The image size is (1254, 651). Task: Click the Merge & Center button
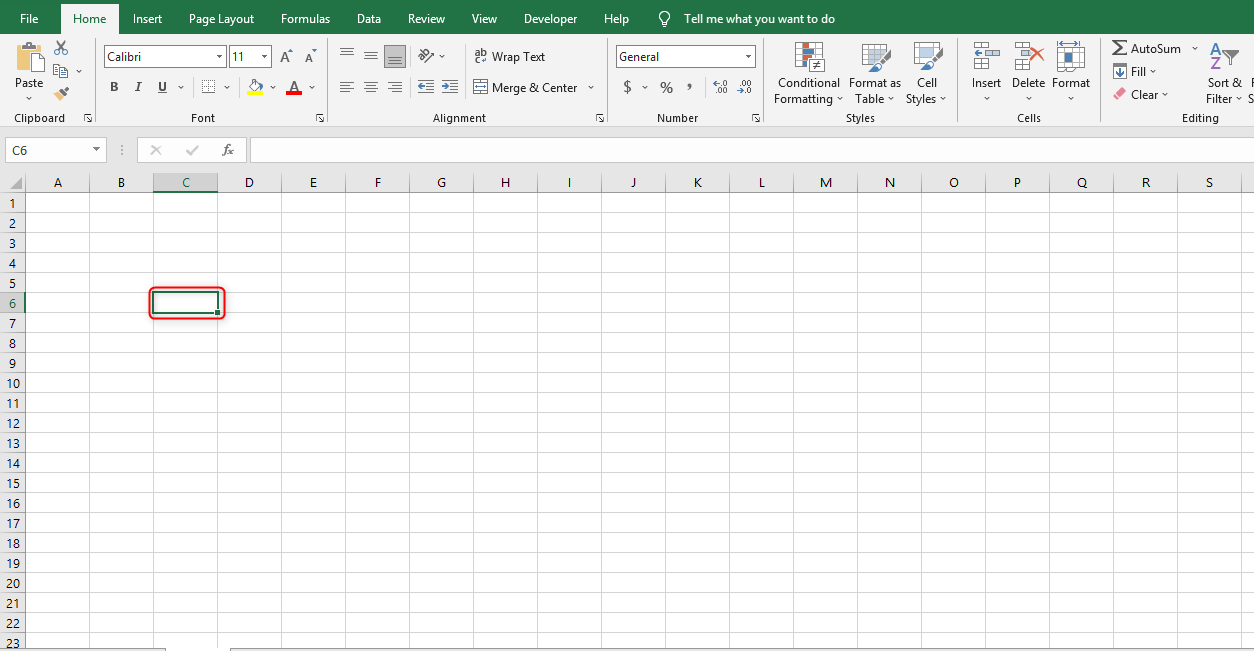point(527,87)
